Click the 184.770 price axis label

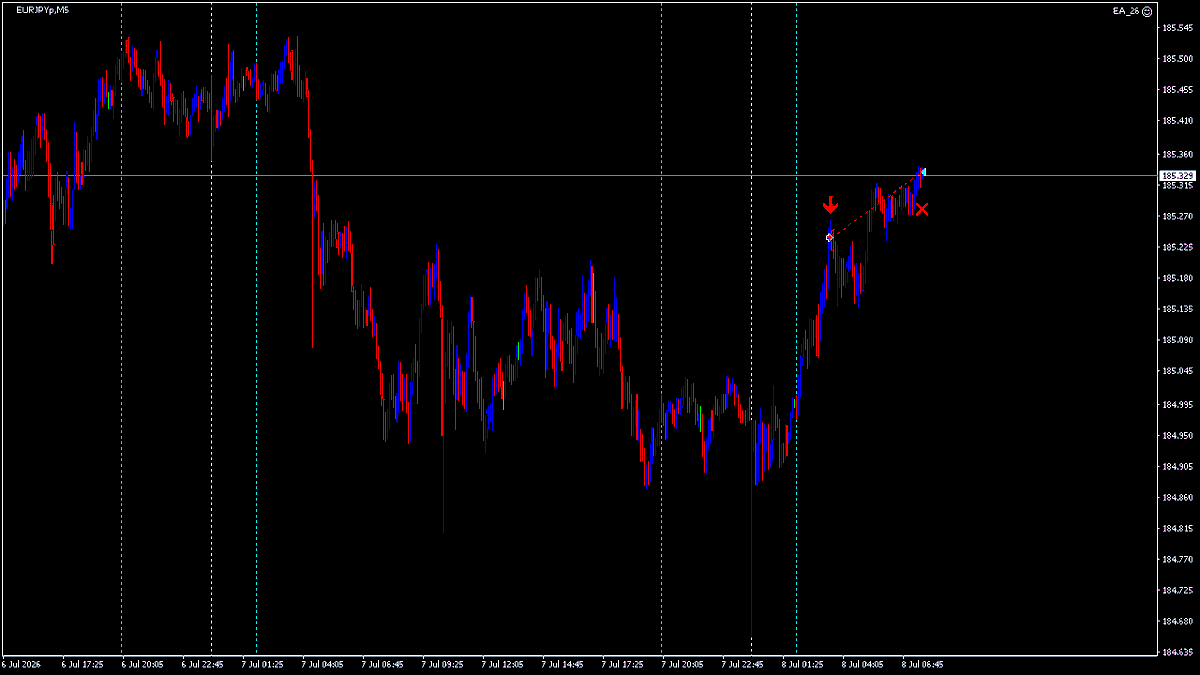point(1177,560)
